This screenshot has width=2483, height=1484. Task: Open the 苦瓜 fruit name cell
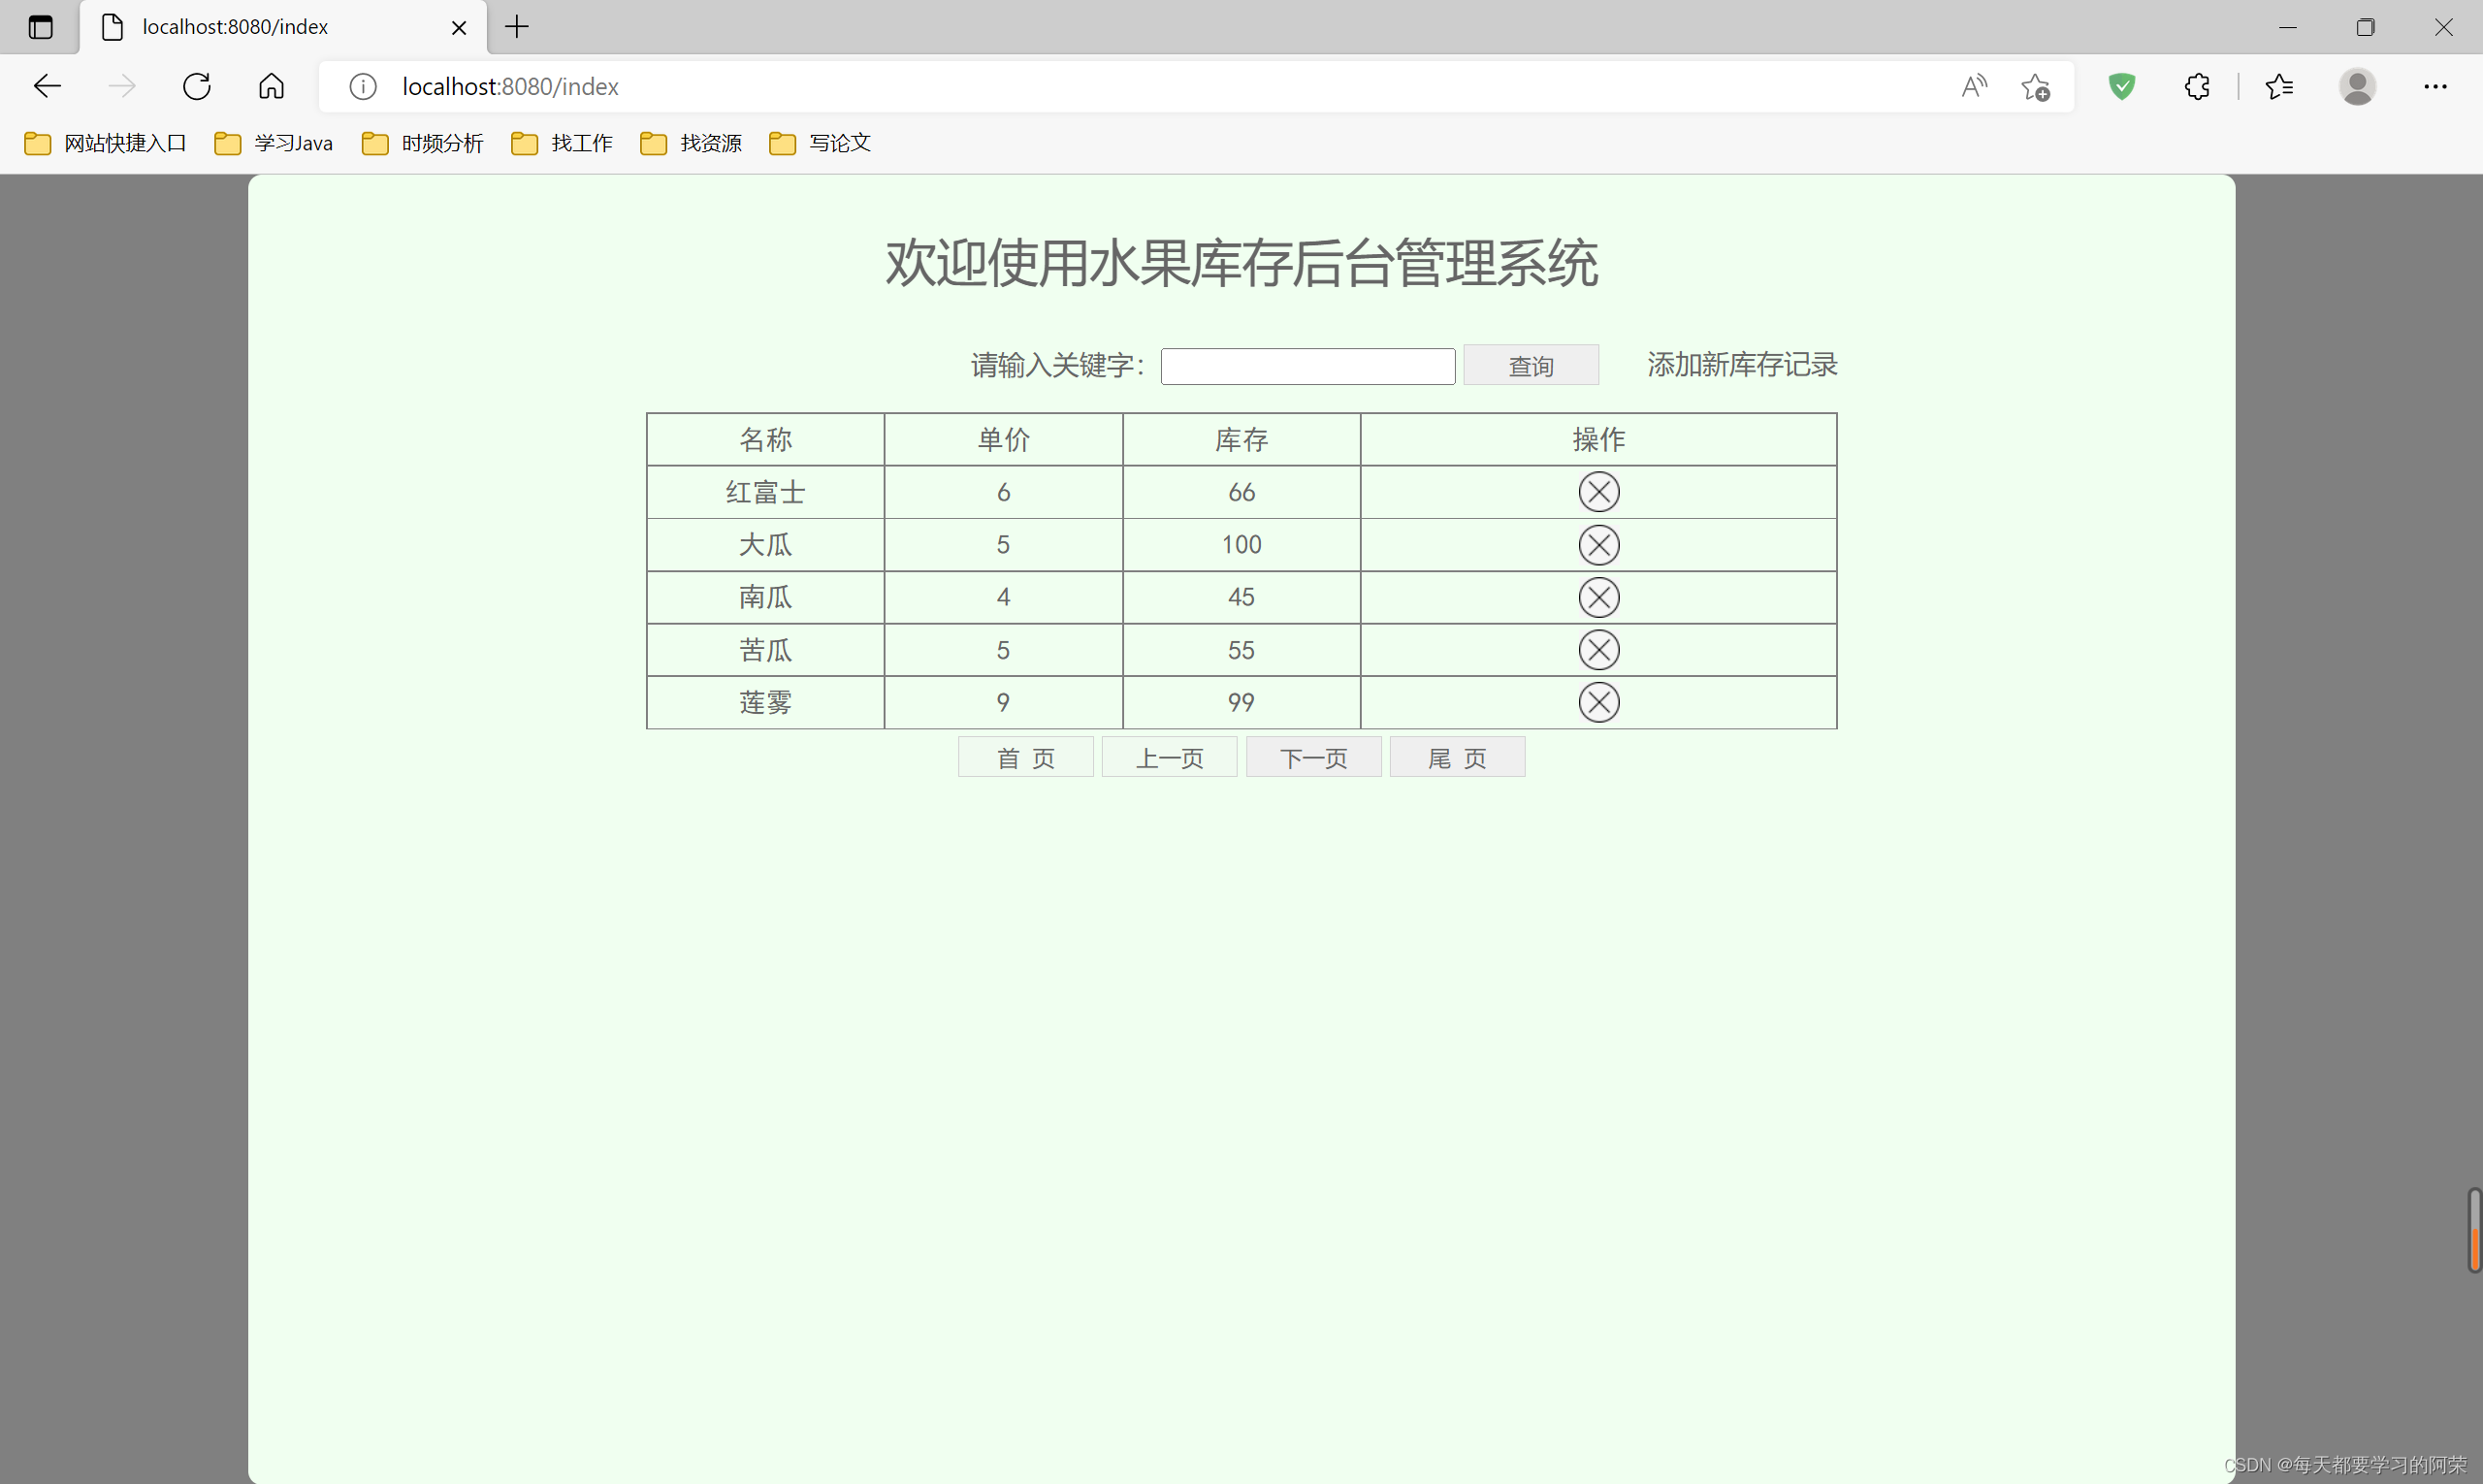point(765,650)
